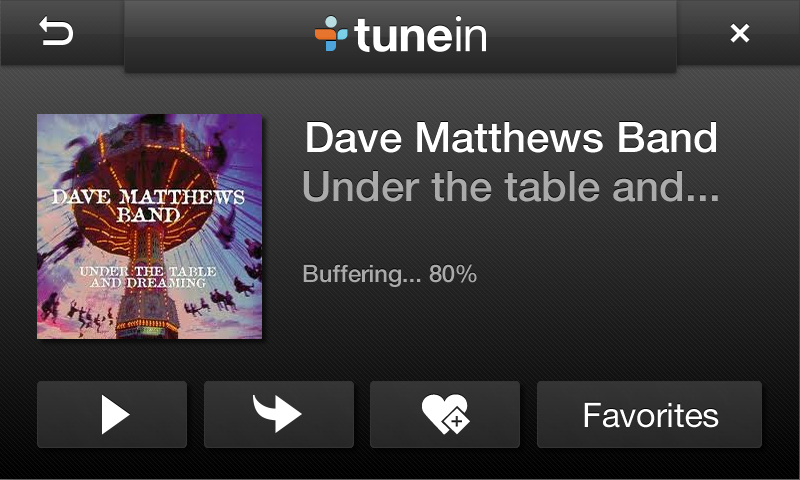This screenshot has height=480, width=800.
Task: Click the 80% buffering percentage
Action: 453,274
